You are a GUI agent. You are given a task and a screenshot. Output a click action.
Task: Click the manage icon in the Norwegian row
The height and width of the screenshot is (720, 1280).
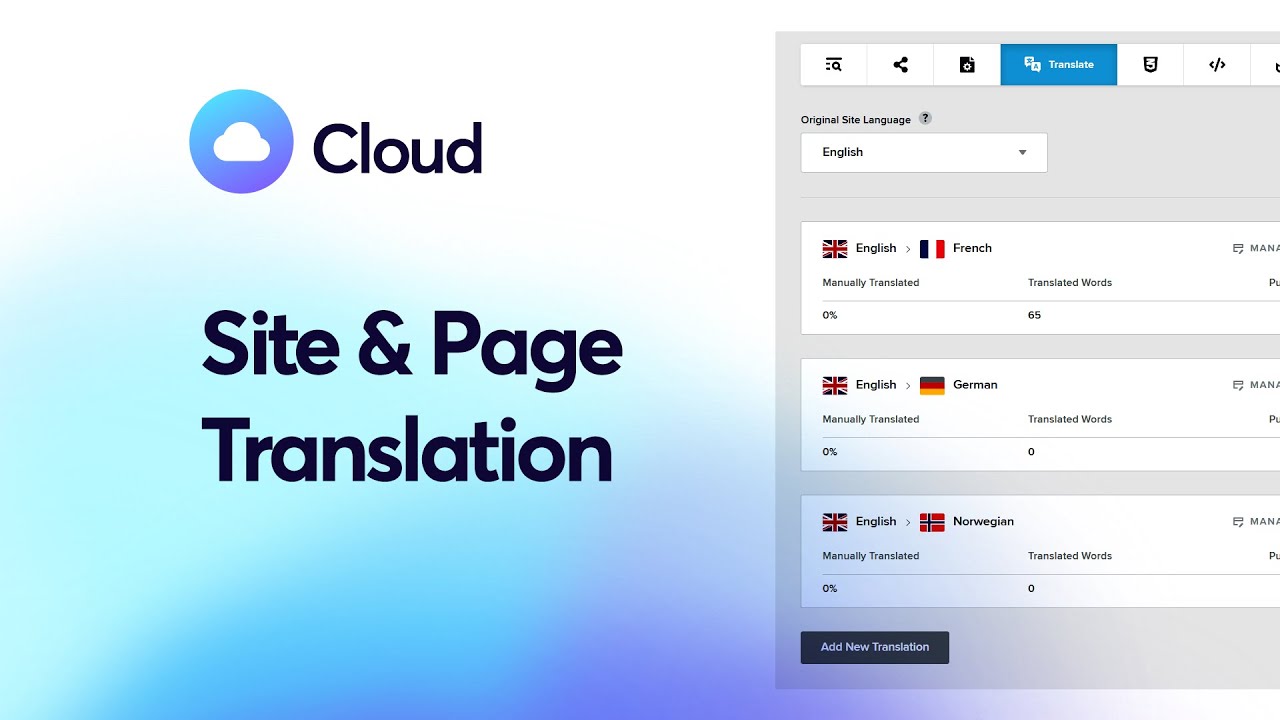tap(1238, 522)
